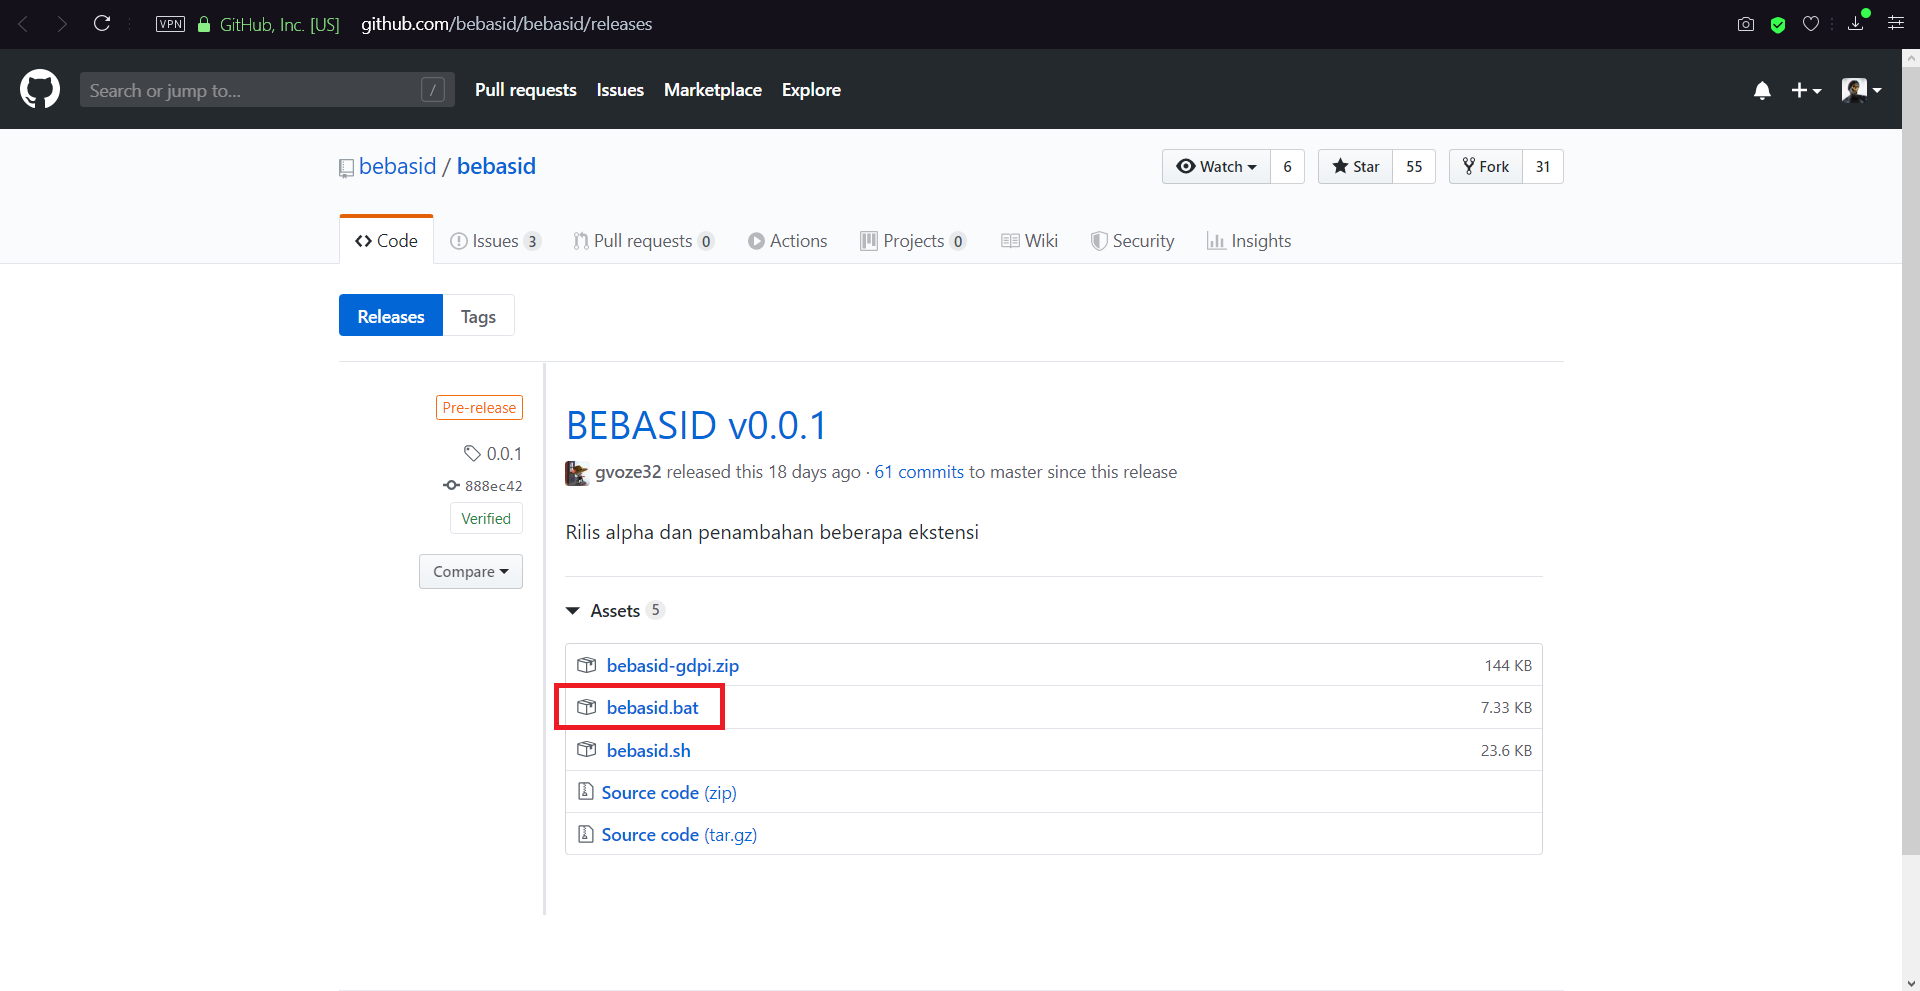Click the file icon beside Source code (tar.gz)

click(586, 833)
